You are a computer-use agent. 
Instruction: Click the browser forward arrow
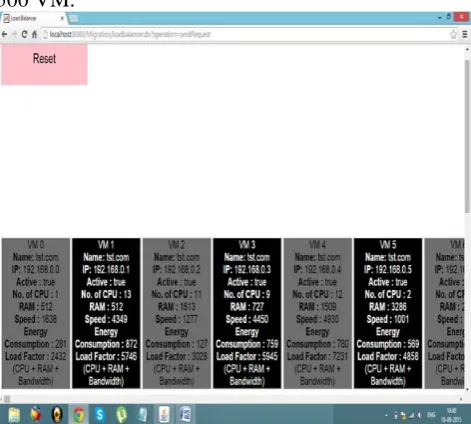14,34
